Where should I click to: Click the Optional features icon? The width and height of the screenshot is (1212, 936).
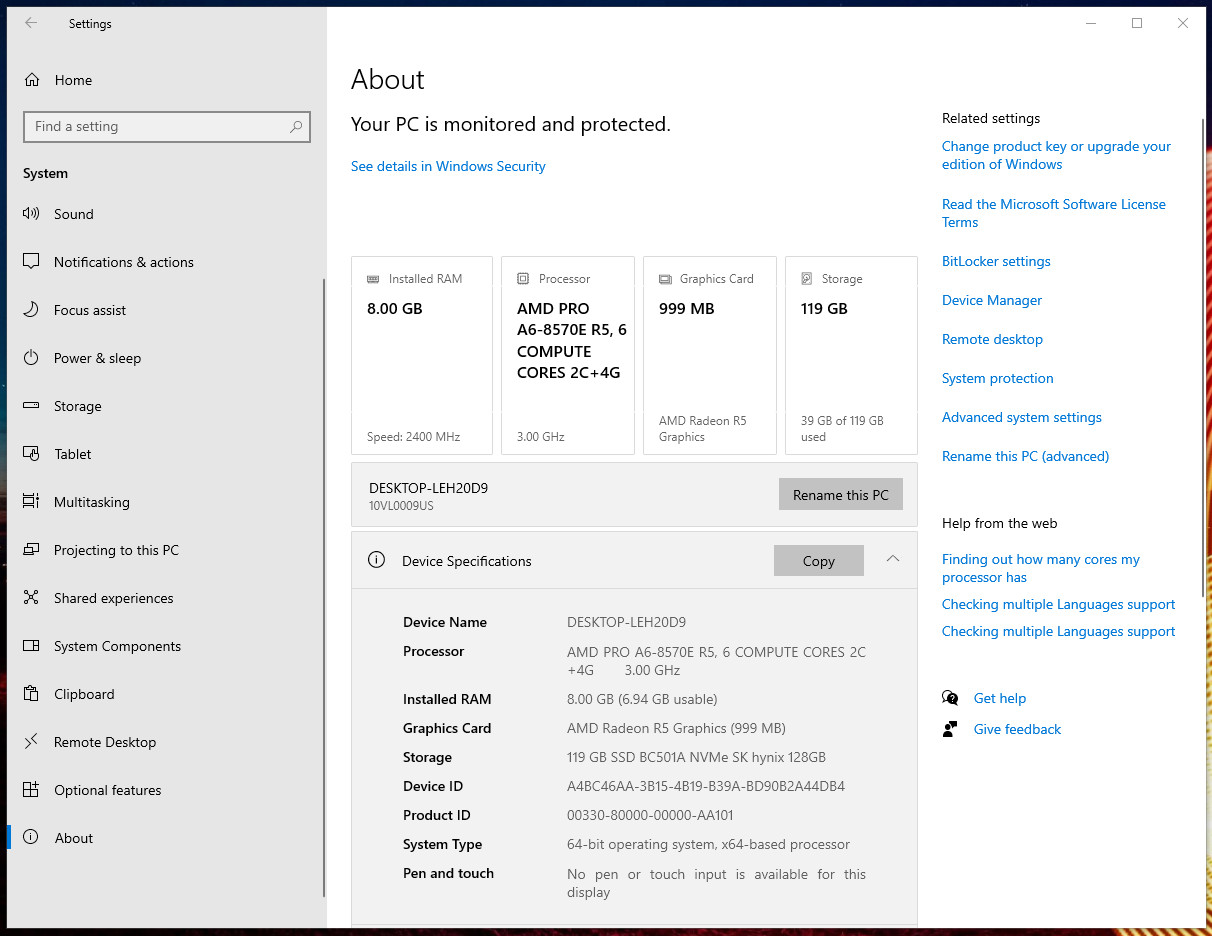31,790
